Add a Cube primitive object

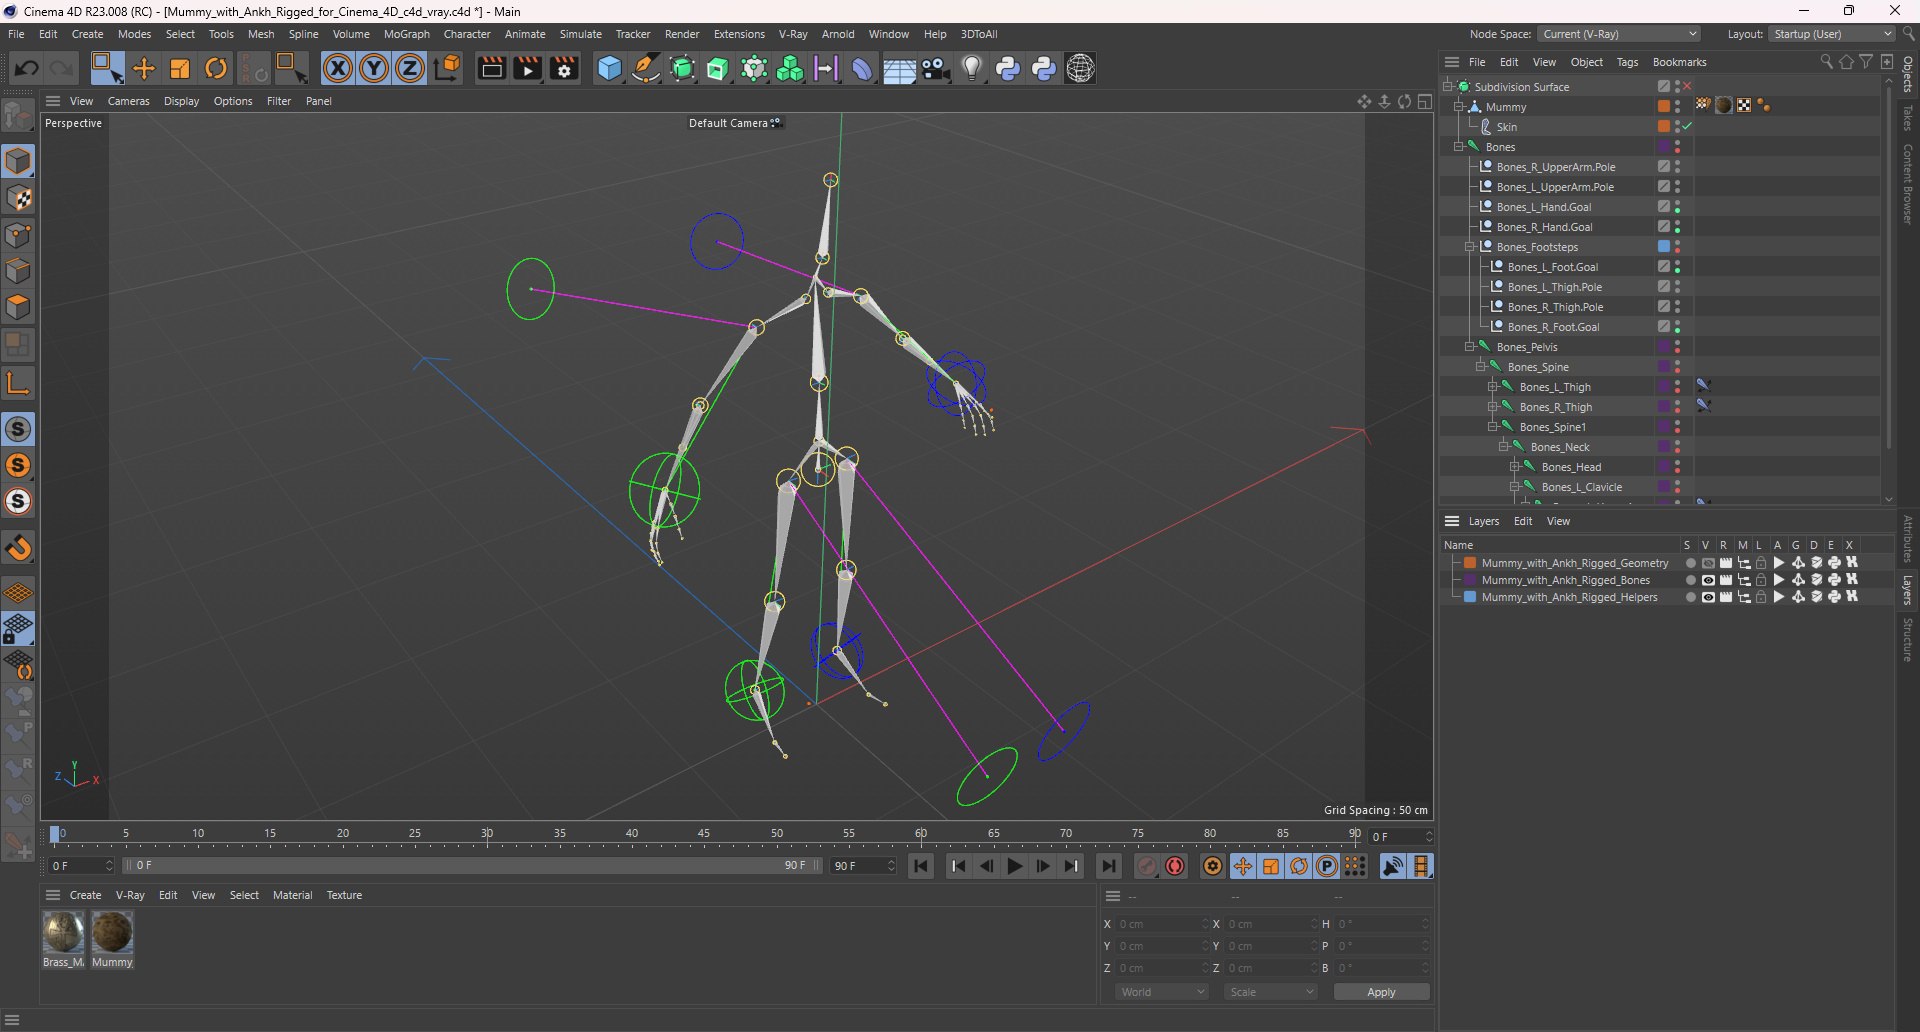(x=609, y=68)
